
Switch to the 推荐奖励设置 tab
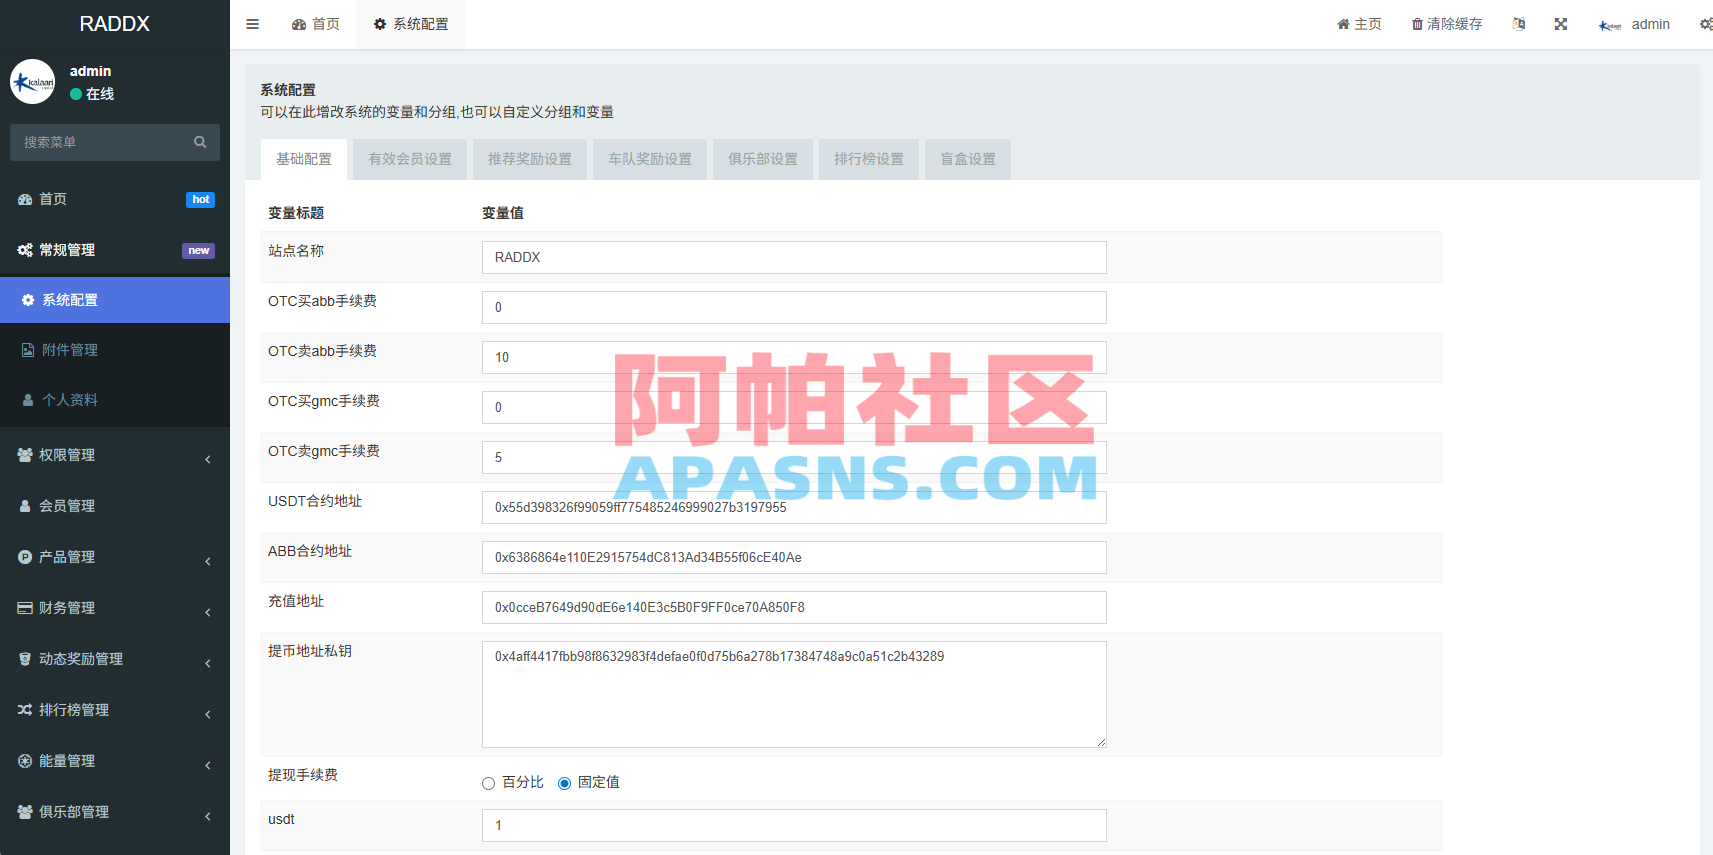pyautogui.click(x=530, y=159)
